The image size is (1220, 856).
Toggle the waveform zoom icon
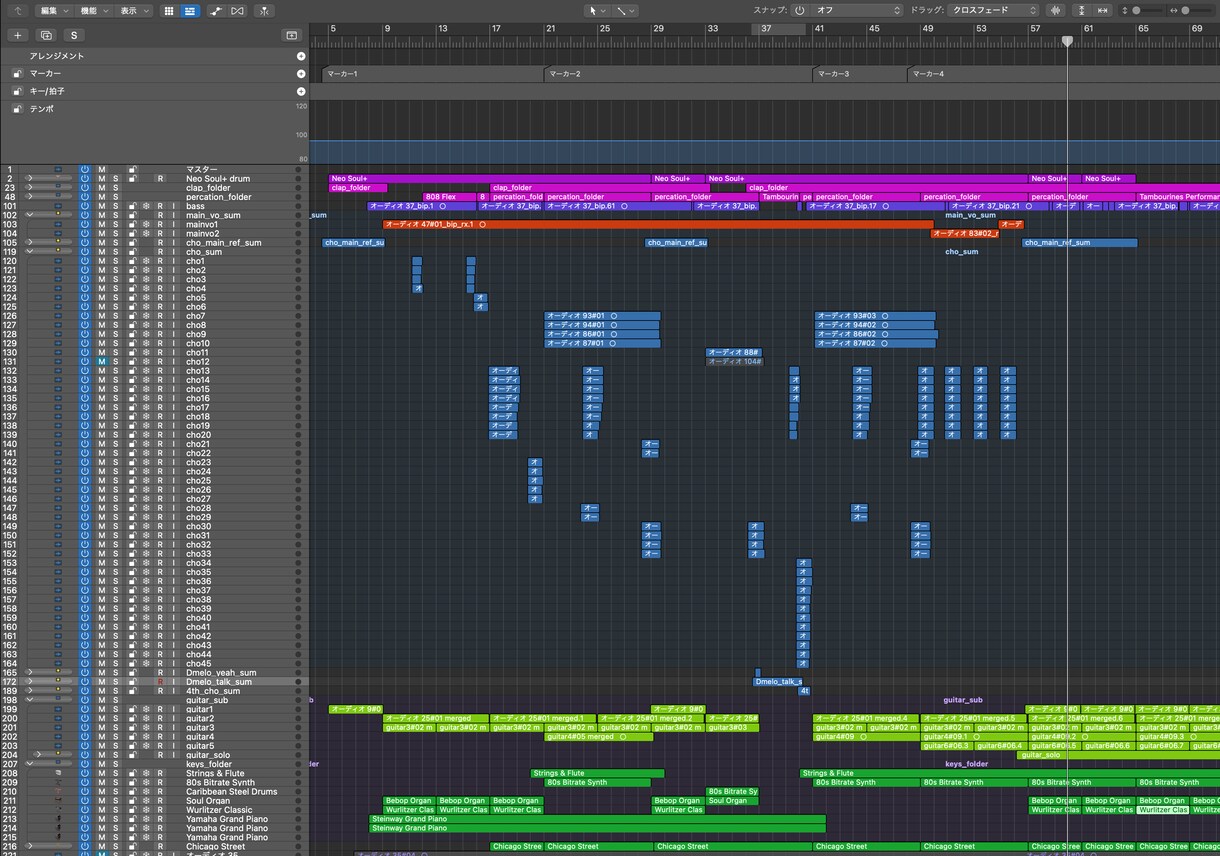coord(1056,10)
